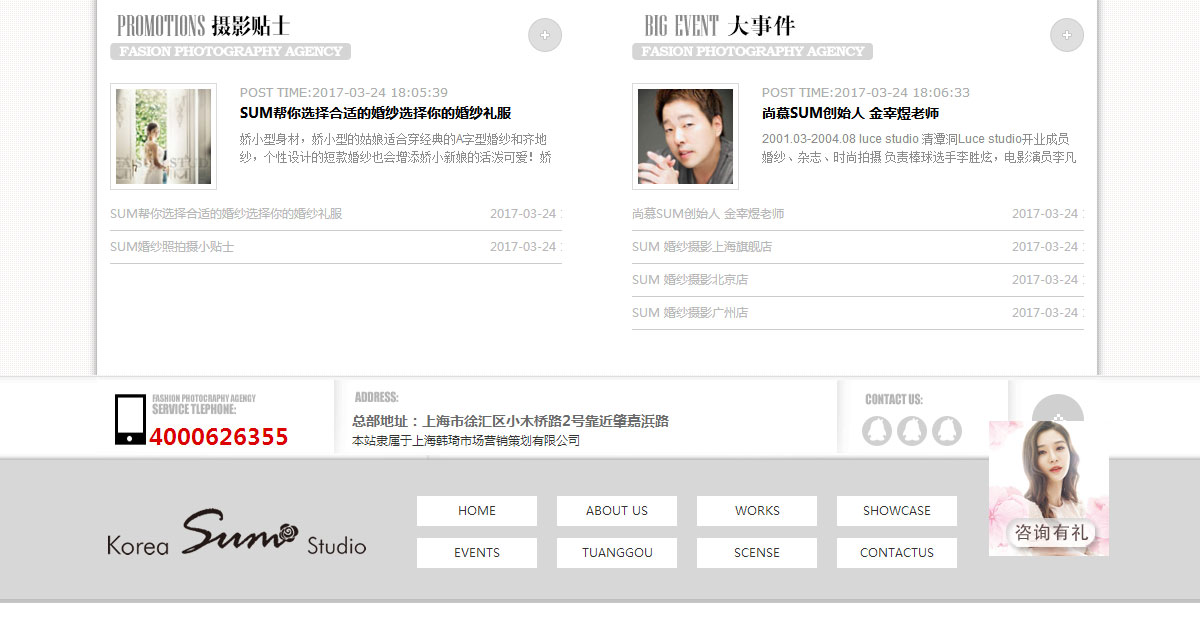Viewport: 1200px width, 633px height.
Task: Select SHOWCASE in footer navigation
Action: [897, 511]
